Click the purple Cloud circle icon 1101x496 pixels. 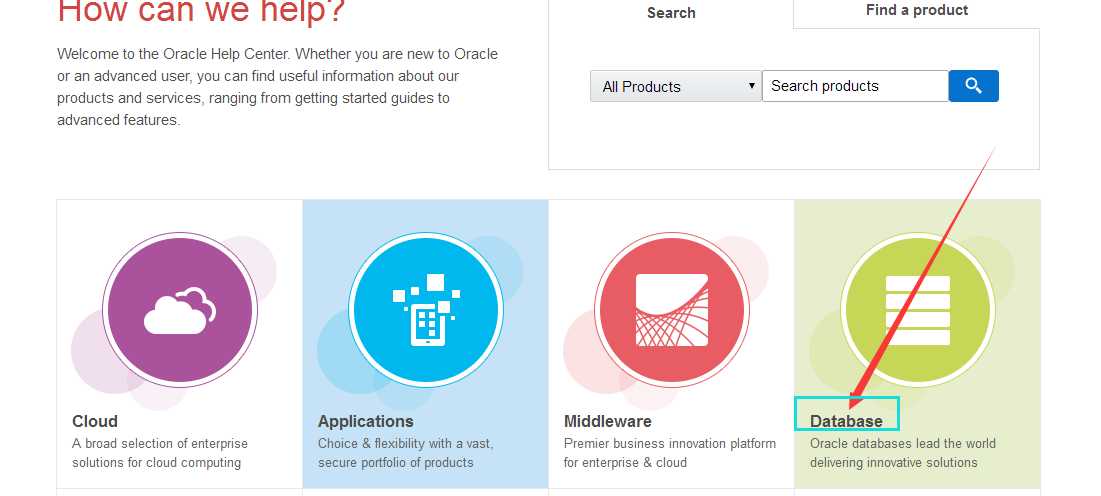[180, 309]
